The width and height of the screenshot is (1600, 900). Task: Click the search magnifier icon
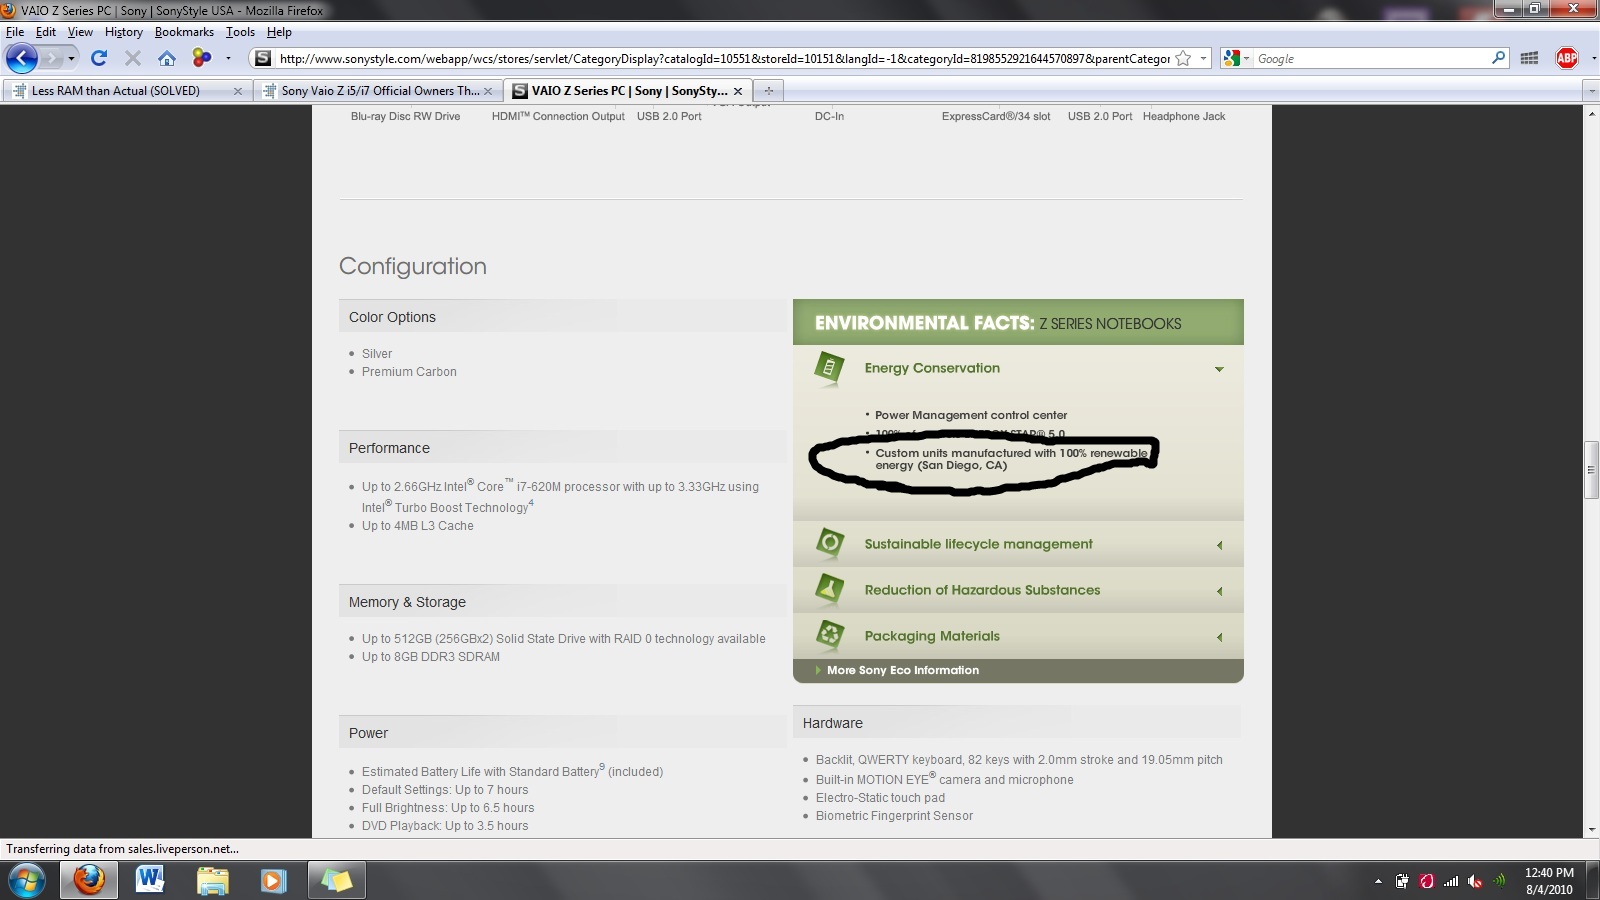[x=1498, y=58]
